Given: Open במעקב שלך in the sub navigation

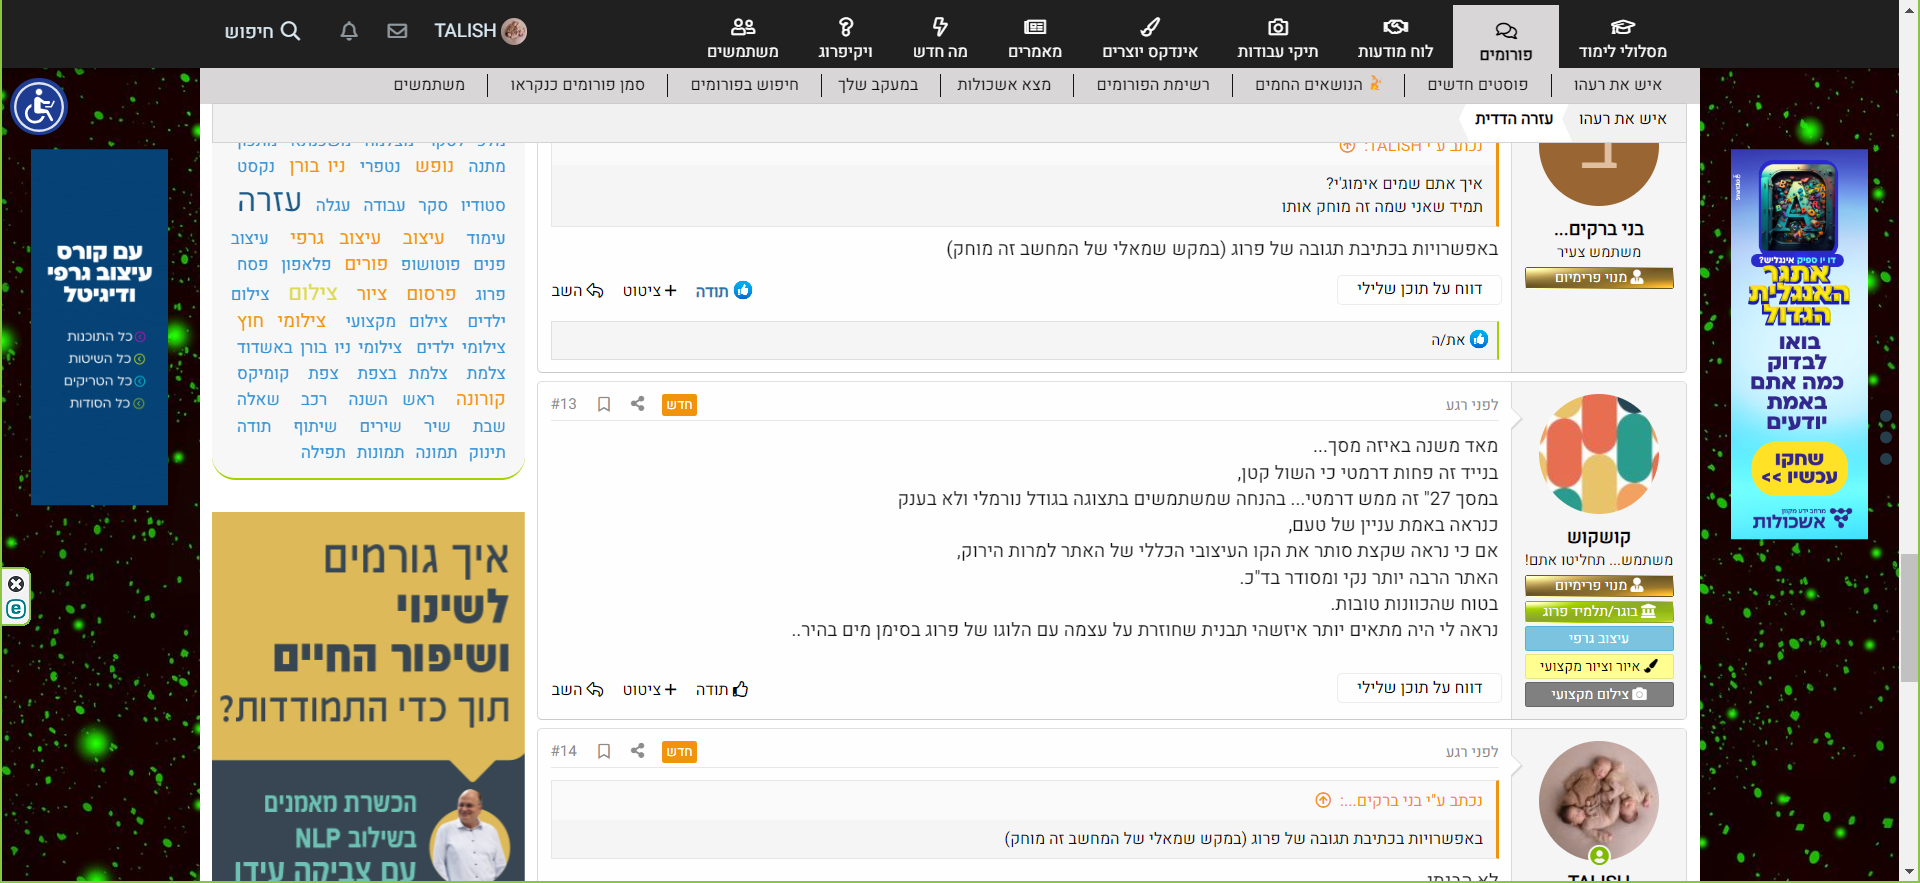Looking at the screenshot, I should [878, 85].
